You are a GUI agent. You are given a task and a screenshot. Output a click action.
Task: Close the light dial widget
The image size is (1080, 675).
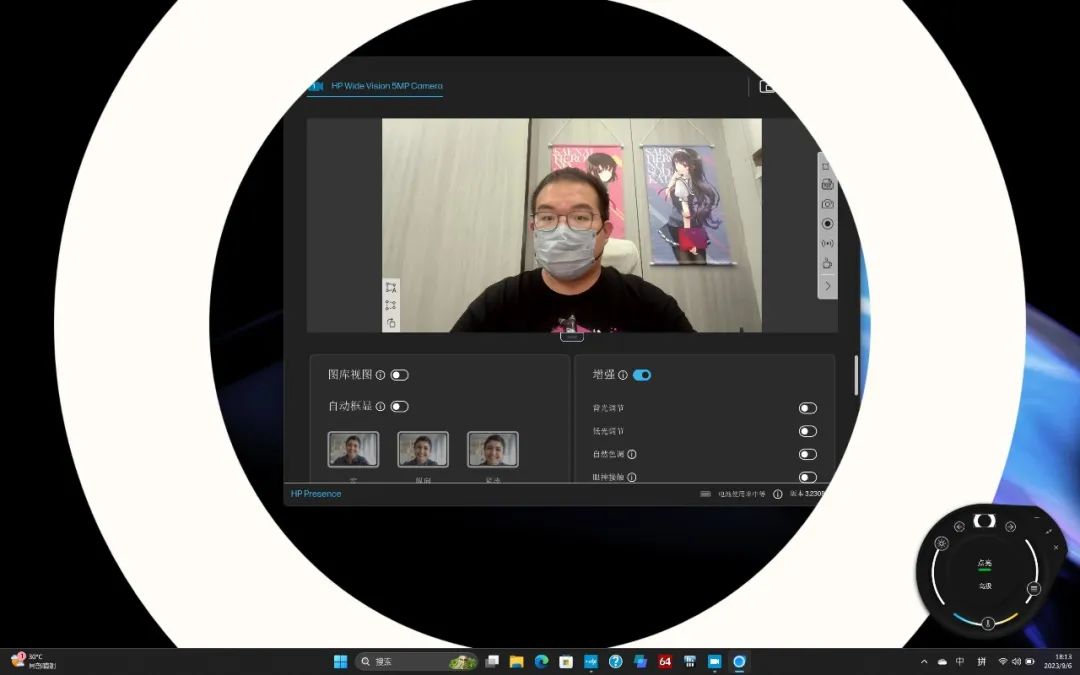coord(1056,548)
